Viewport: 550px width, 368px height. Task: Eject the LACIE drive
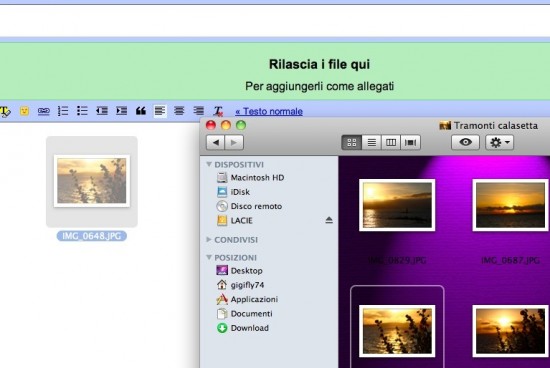click(329, 220)
